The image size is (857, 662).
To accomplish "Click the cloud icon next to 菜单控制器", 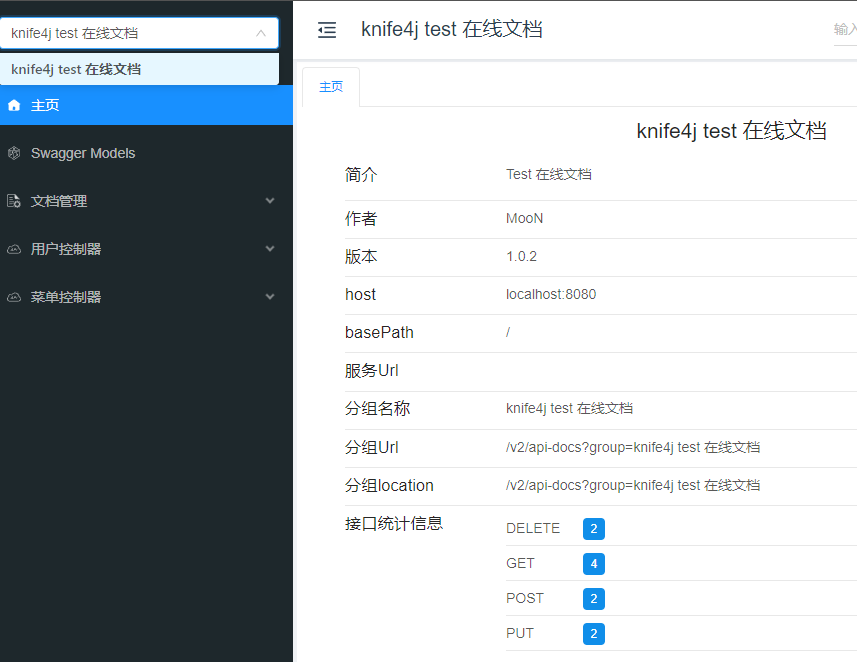I will point(14,297).
